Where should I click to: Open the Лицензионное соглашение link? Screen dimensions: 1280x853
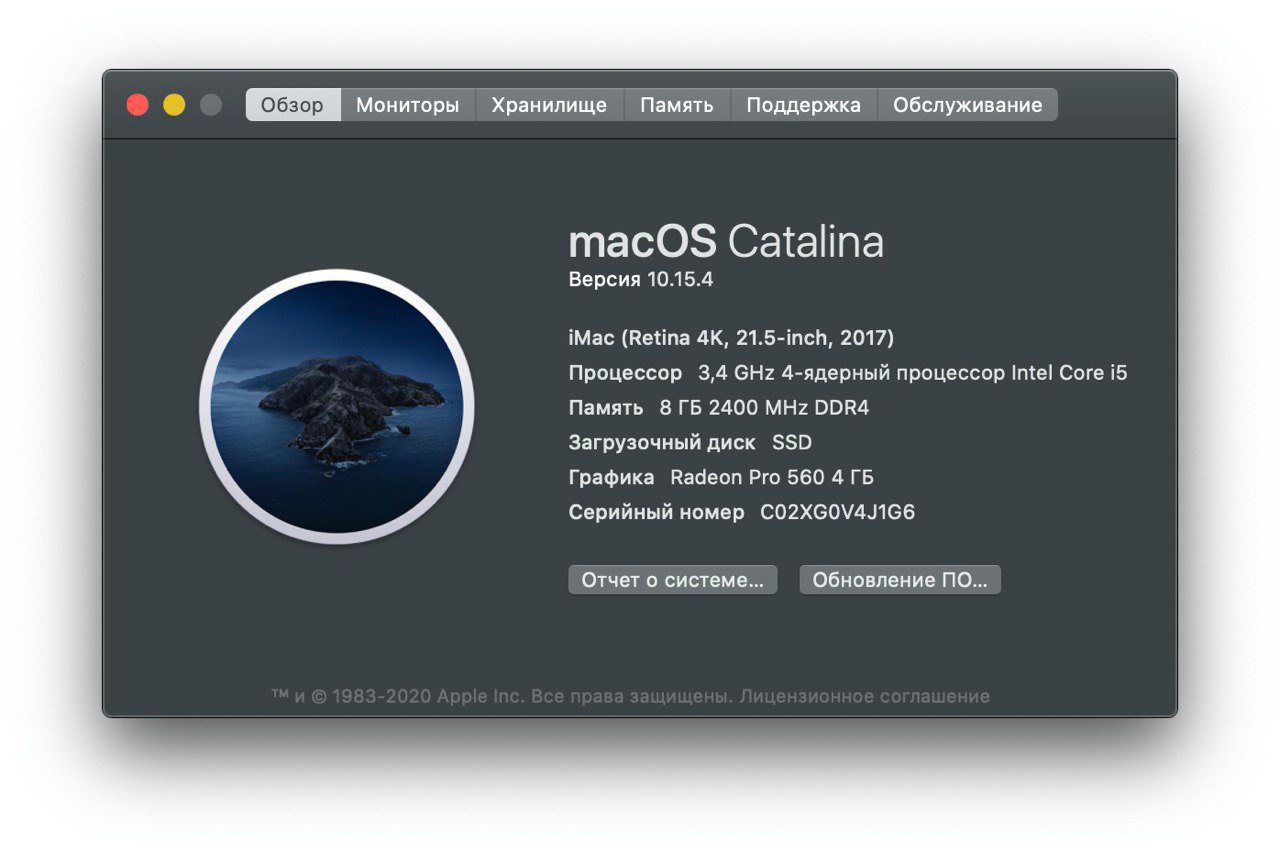tap(865, 696)
